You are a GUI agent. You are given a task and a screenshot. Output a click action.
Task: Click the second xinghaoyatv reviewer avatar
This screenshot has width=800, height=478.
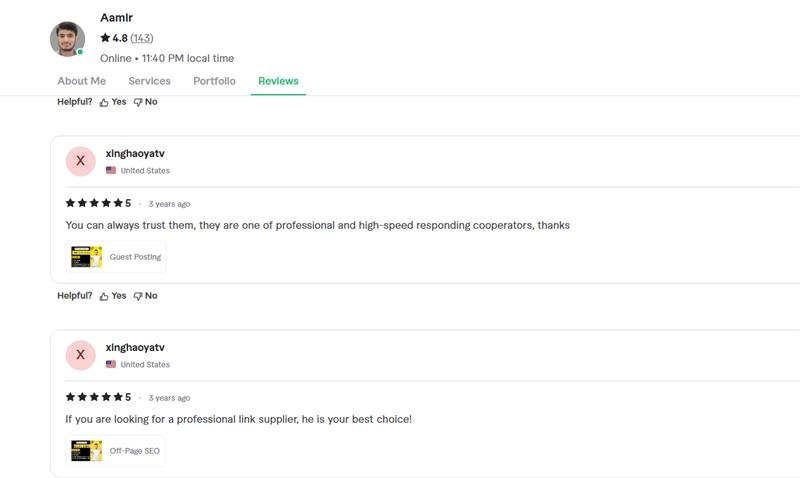click(x=80, y=355)
